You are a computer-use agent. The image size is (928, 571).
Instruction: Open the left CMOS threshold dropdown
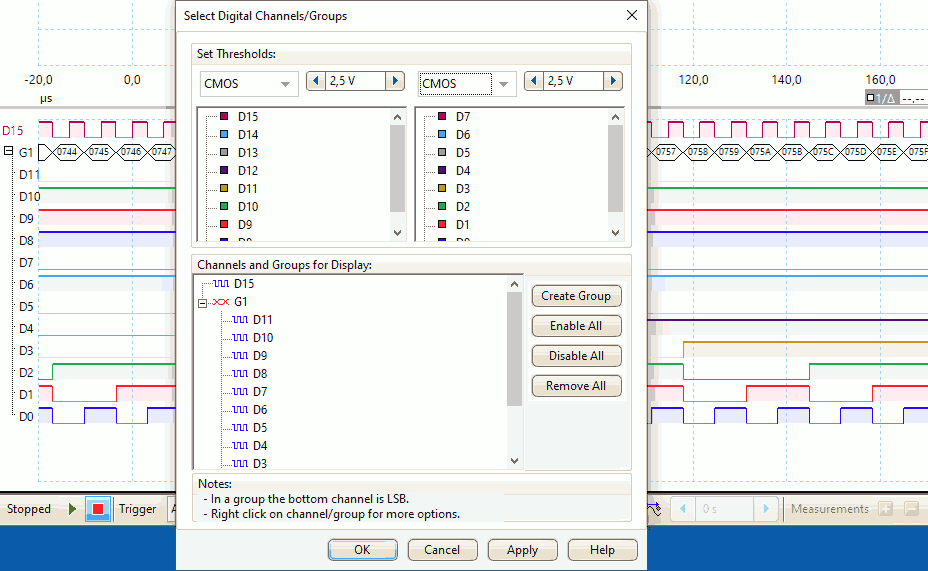click(x=286, y=84)
